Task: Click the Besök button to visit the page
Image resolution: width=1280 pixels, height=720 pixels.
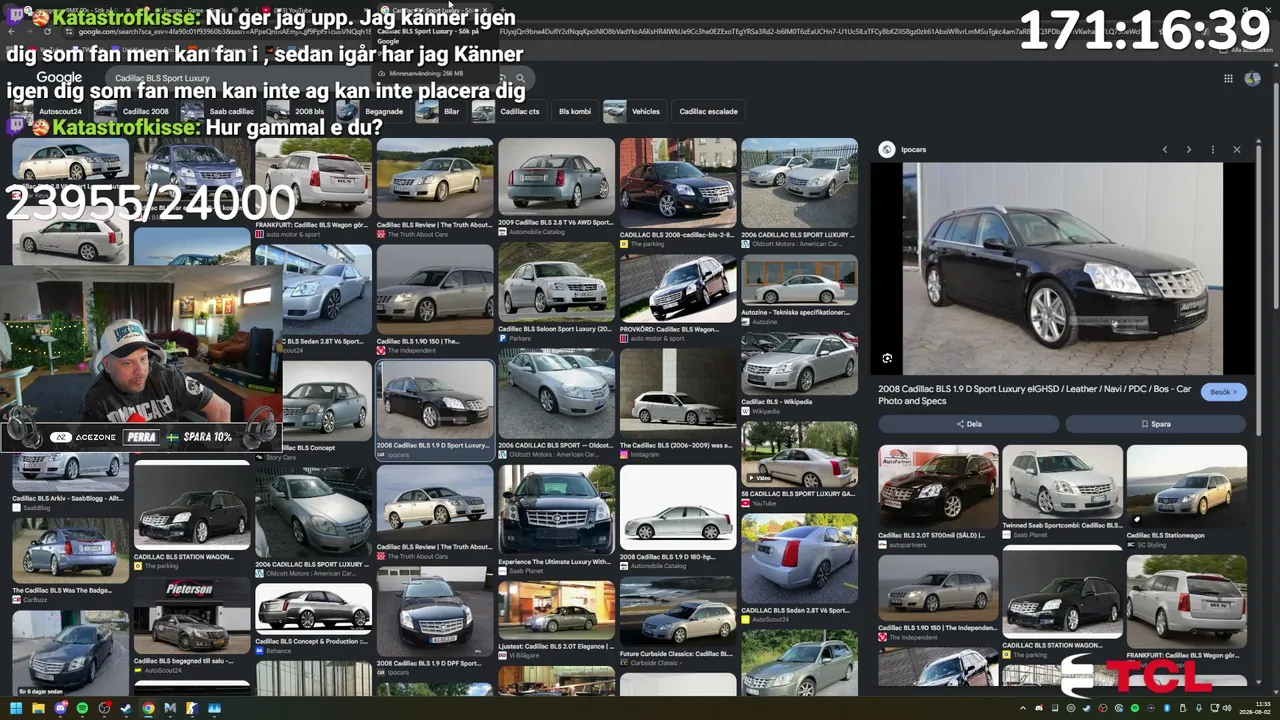Action: pyautogui.click(x=1223, y=392)
